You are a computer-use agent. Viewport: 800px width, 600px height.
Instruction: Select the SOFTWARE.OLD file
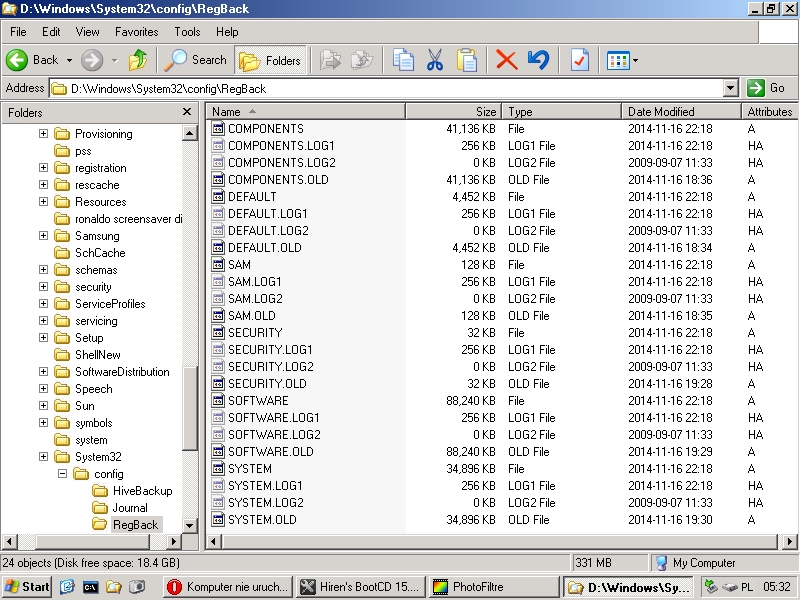tap(270, 452)
